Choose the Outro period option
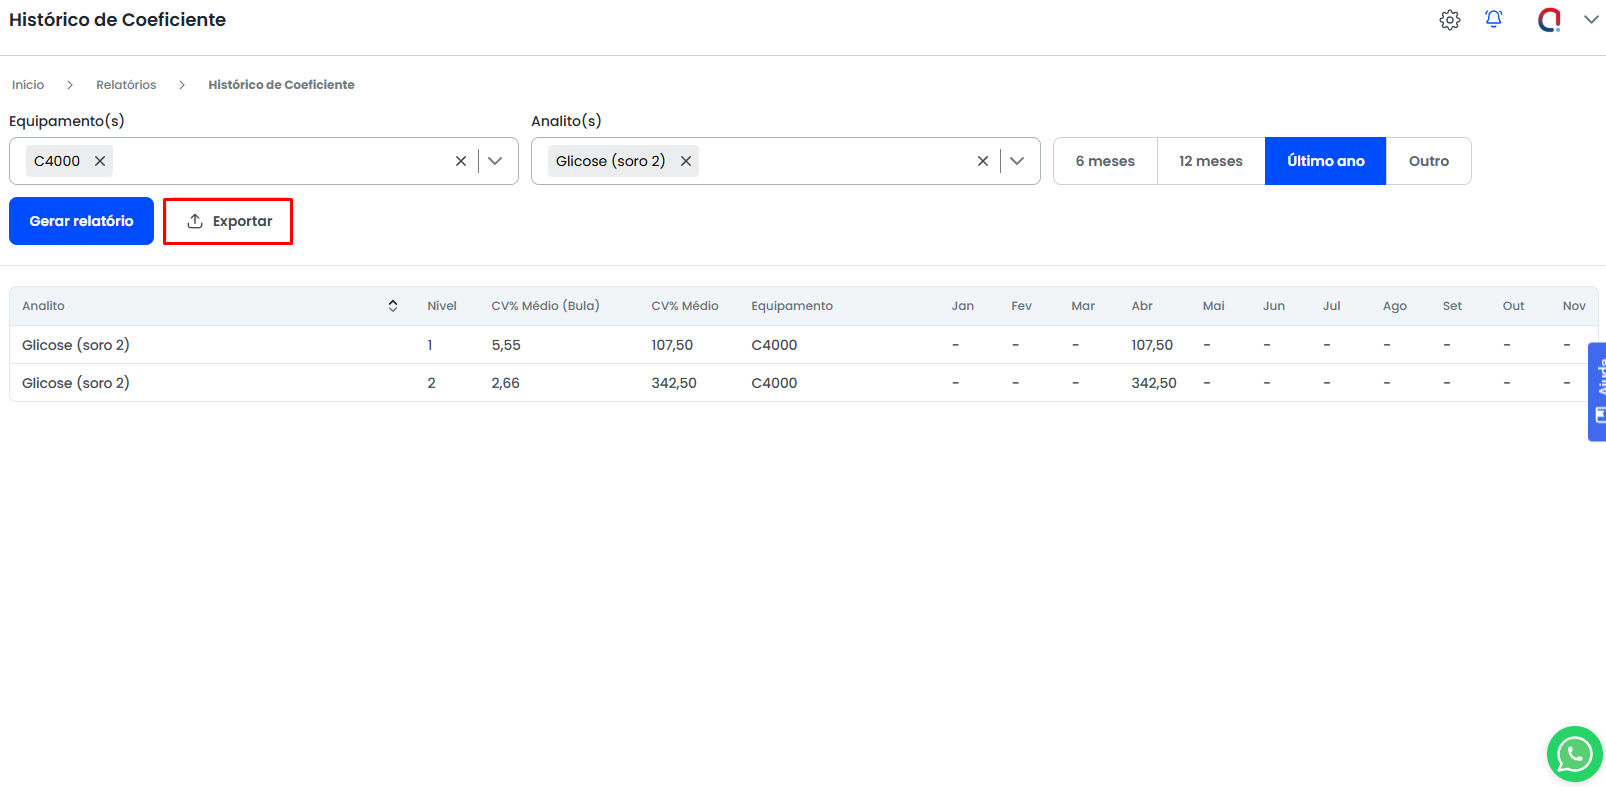The height and width of the screenshot is (787, 1606). pyautogui.click(x=1428, y=161)
